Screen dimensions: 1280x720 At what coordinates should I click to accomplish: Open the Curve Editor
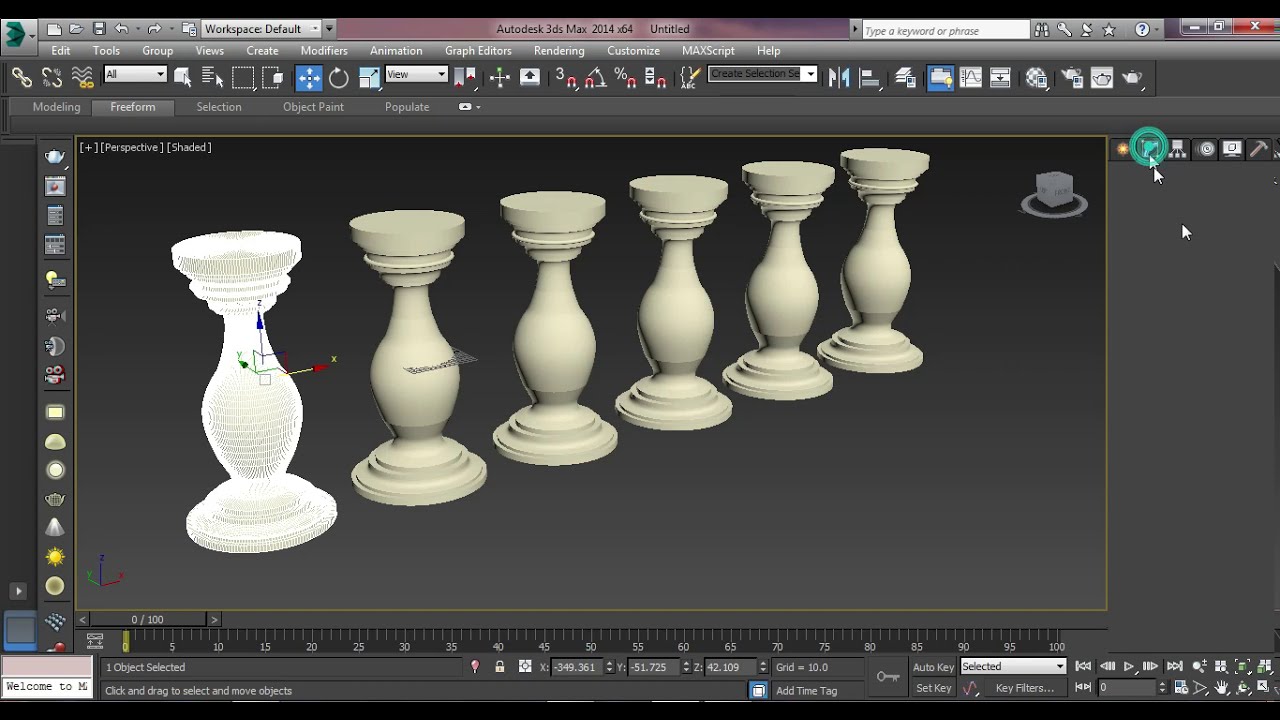pos(971,78)
